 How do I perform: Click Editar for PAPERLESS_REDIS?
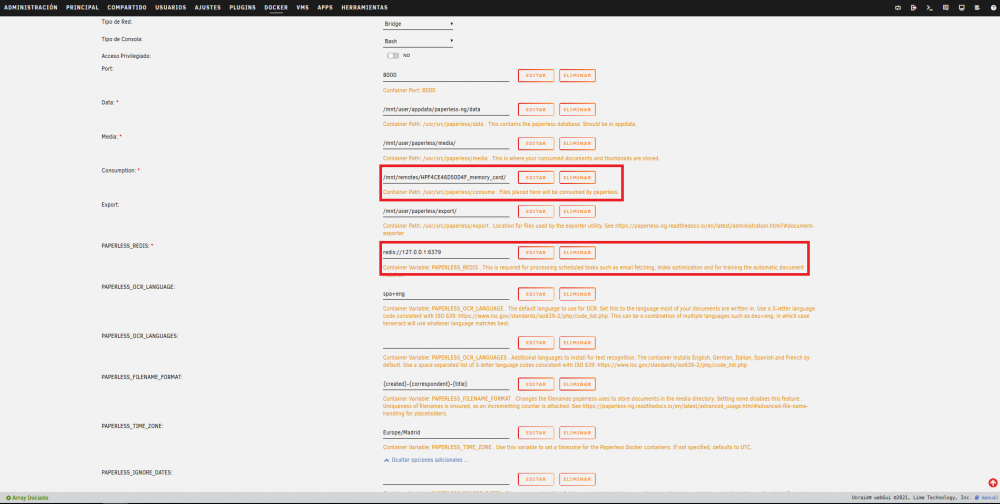tap(536, 253)
